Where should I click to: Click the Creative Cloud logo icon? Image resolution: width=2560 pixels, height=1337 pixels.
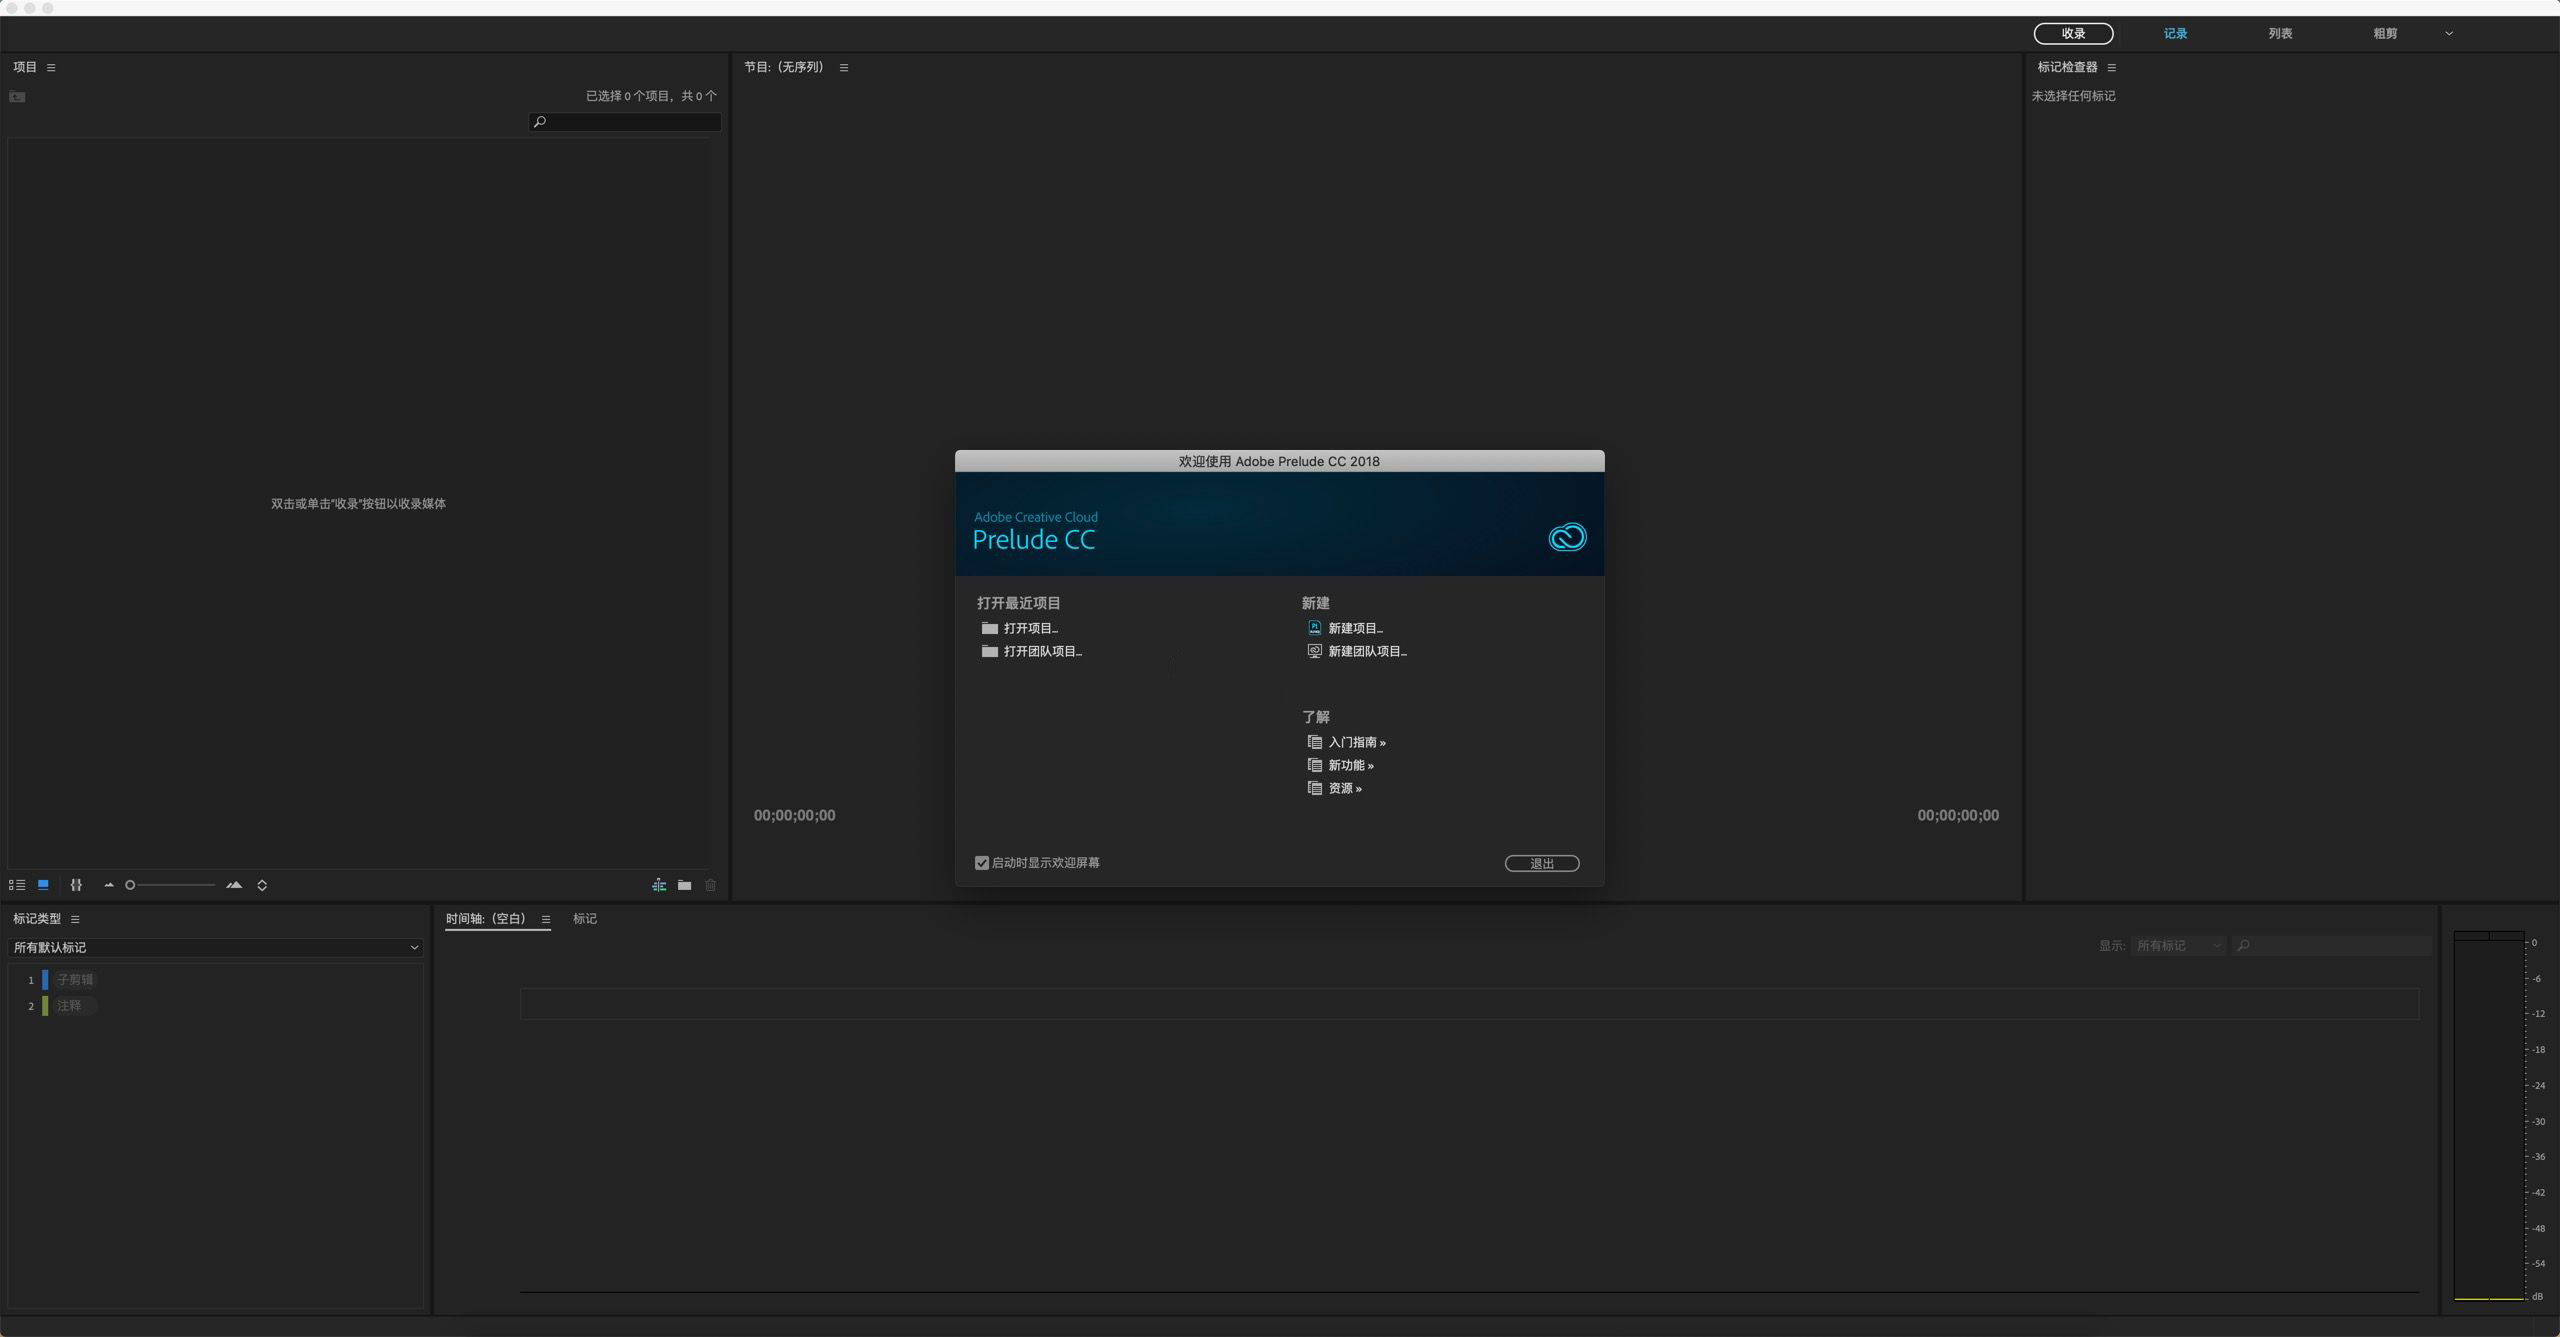pos(1567,537)
